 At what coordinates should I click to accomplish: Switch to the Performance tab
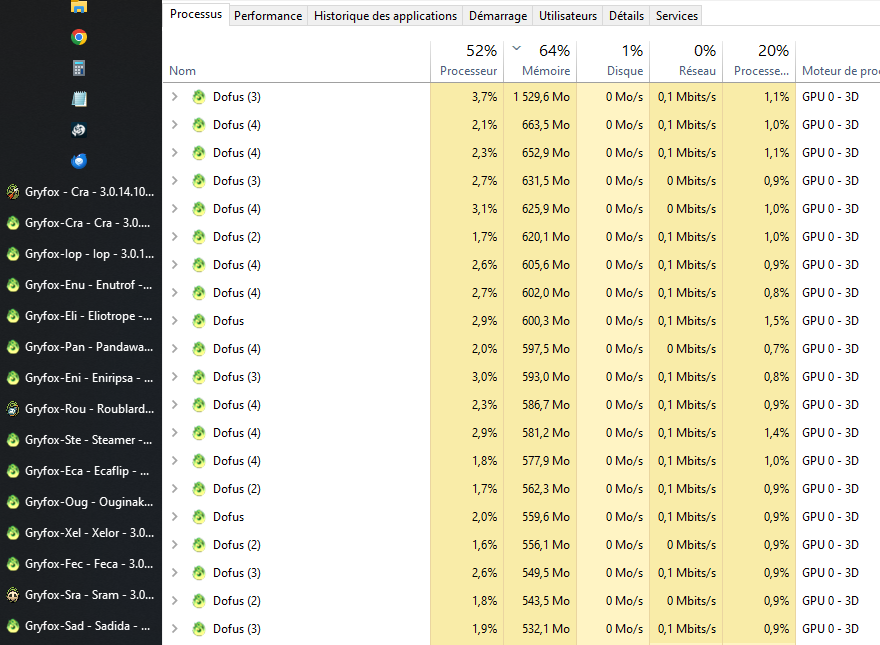point(268,16)
